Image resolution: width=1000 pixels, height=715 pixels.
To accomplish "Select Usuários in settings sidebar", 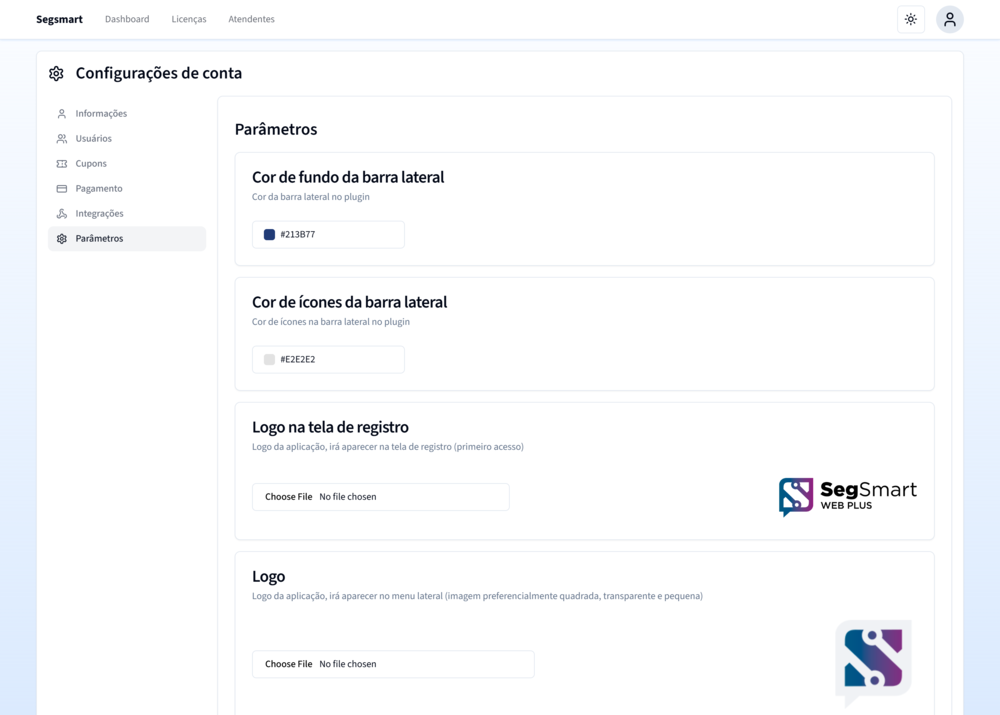I will (127, 138).
